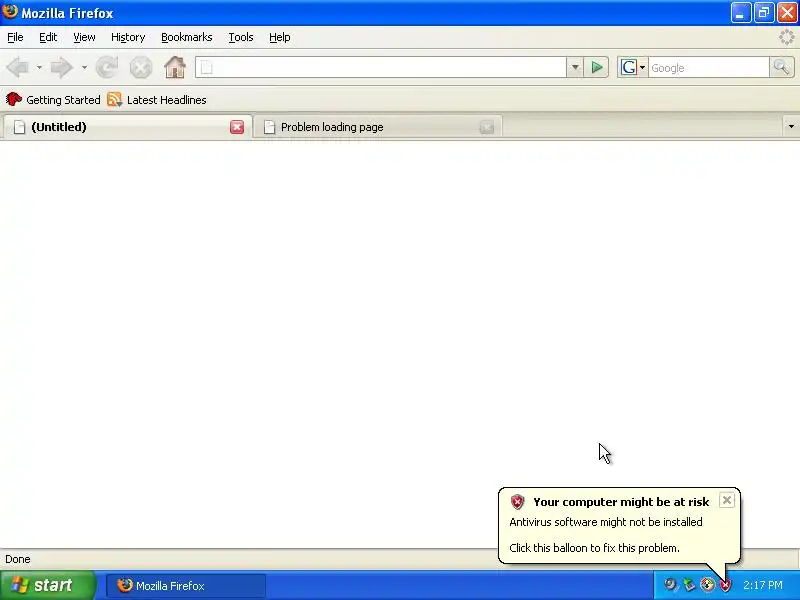Open the list all tabs dropdown
The width and height of the screenshot is (800, 600).
point(791,127)
